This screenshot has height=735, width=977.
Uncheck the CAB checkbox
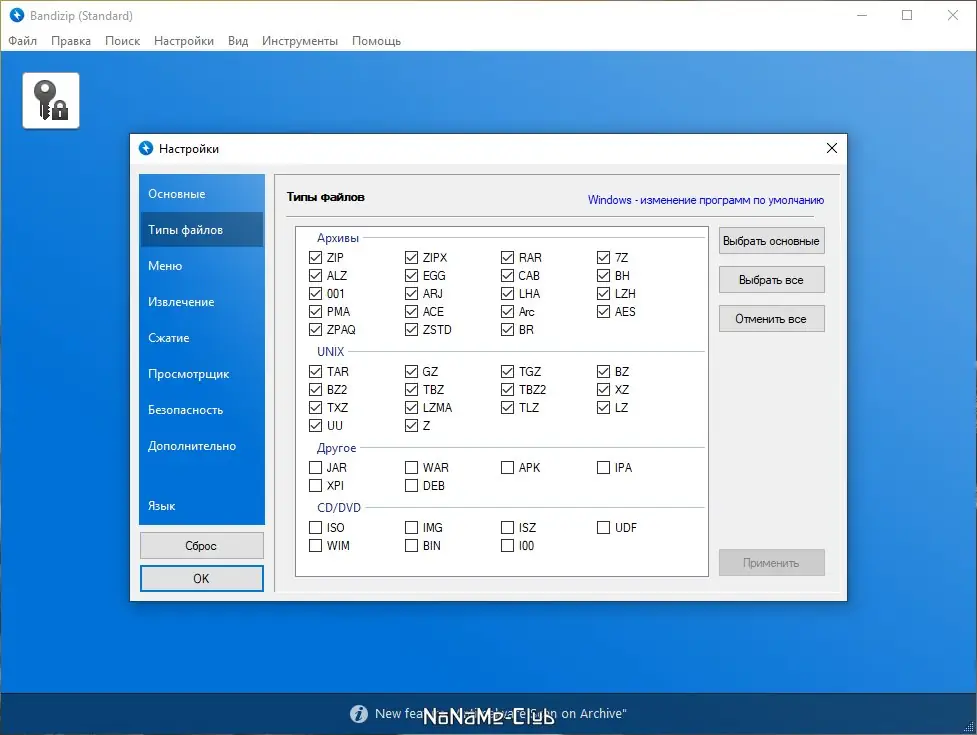(507, 275)
